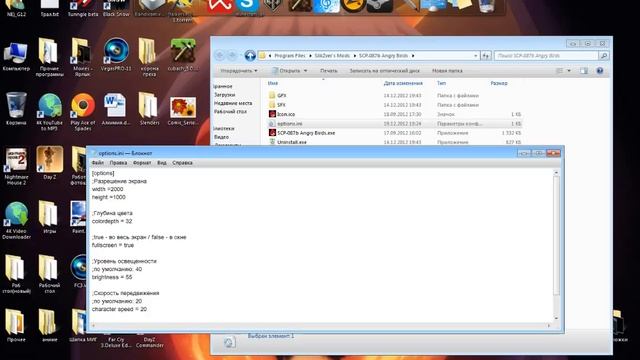Click the Explorer Back navigation arrow
Image resolution: width=640 pixels, height=360 pixels.
(x=220, y=56)
